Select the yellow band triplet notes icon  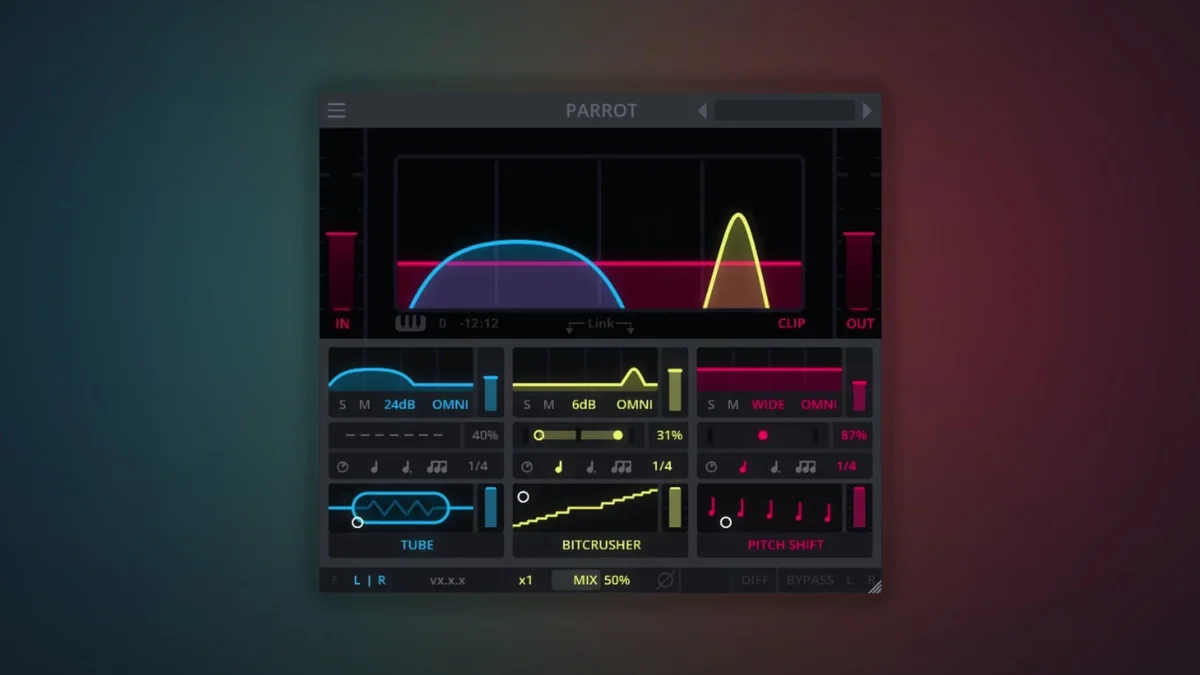pyautogui.click(x=621, y=467)
